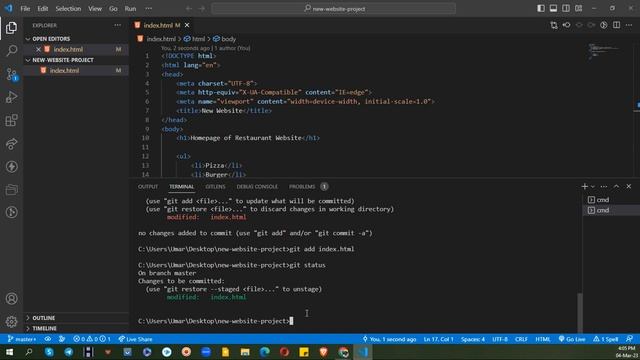Open the Extensions view

coord(11,120)
